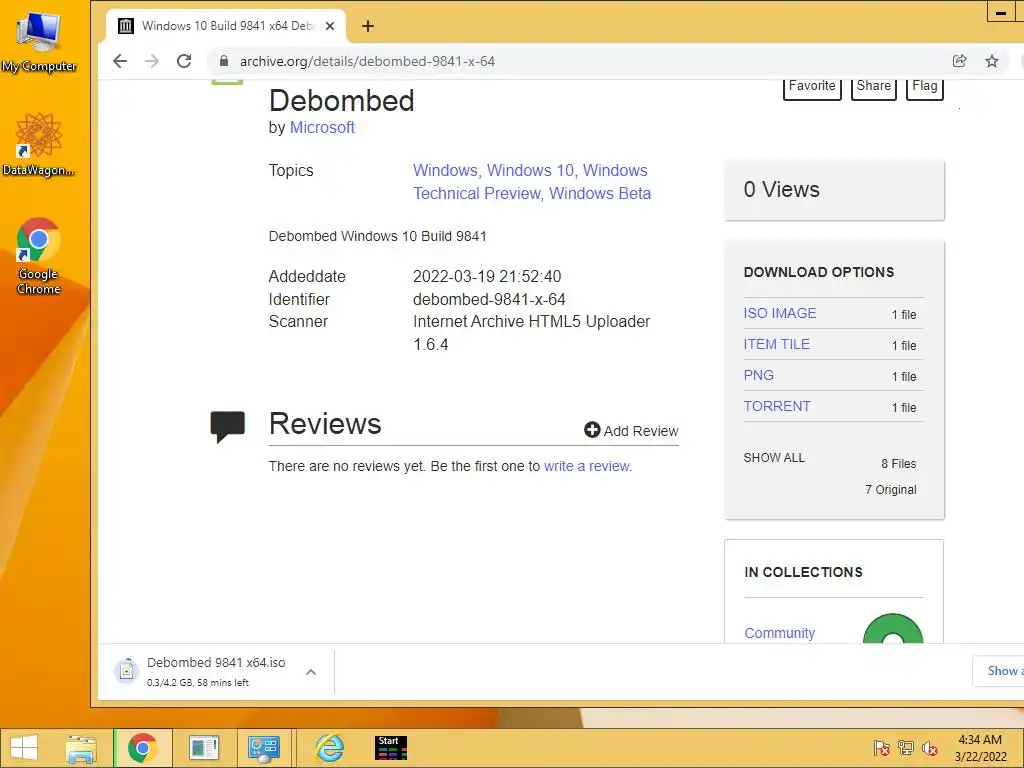
Task: Click the archive.org address bar URL
Action: 367,61
